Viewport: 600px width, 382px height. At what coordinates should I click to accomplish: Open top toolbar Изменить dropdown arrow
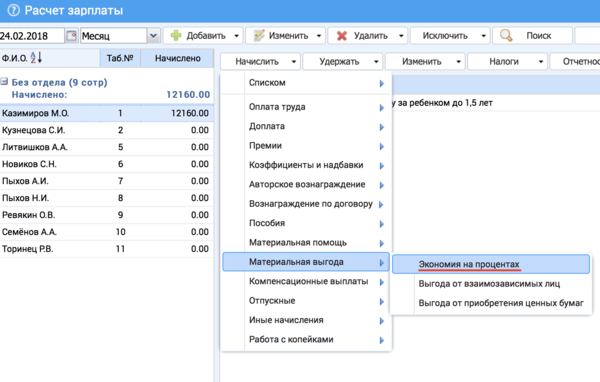[x=319, y=36]
